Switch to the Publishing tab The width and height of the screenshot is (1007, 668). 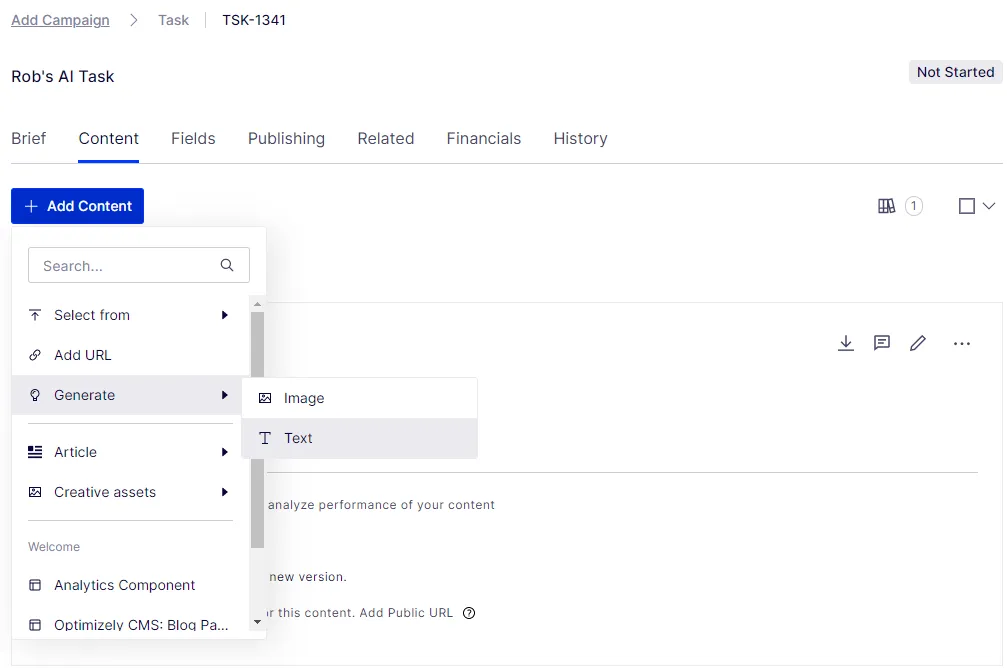coord(286,139)
